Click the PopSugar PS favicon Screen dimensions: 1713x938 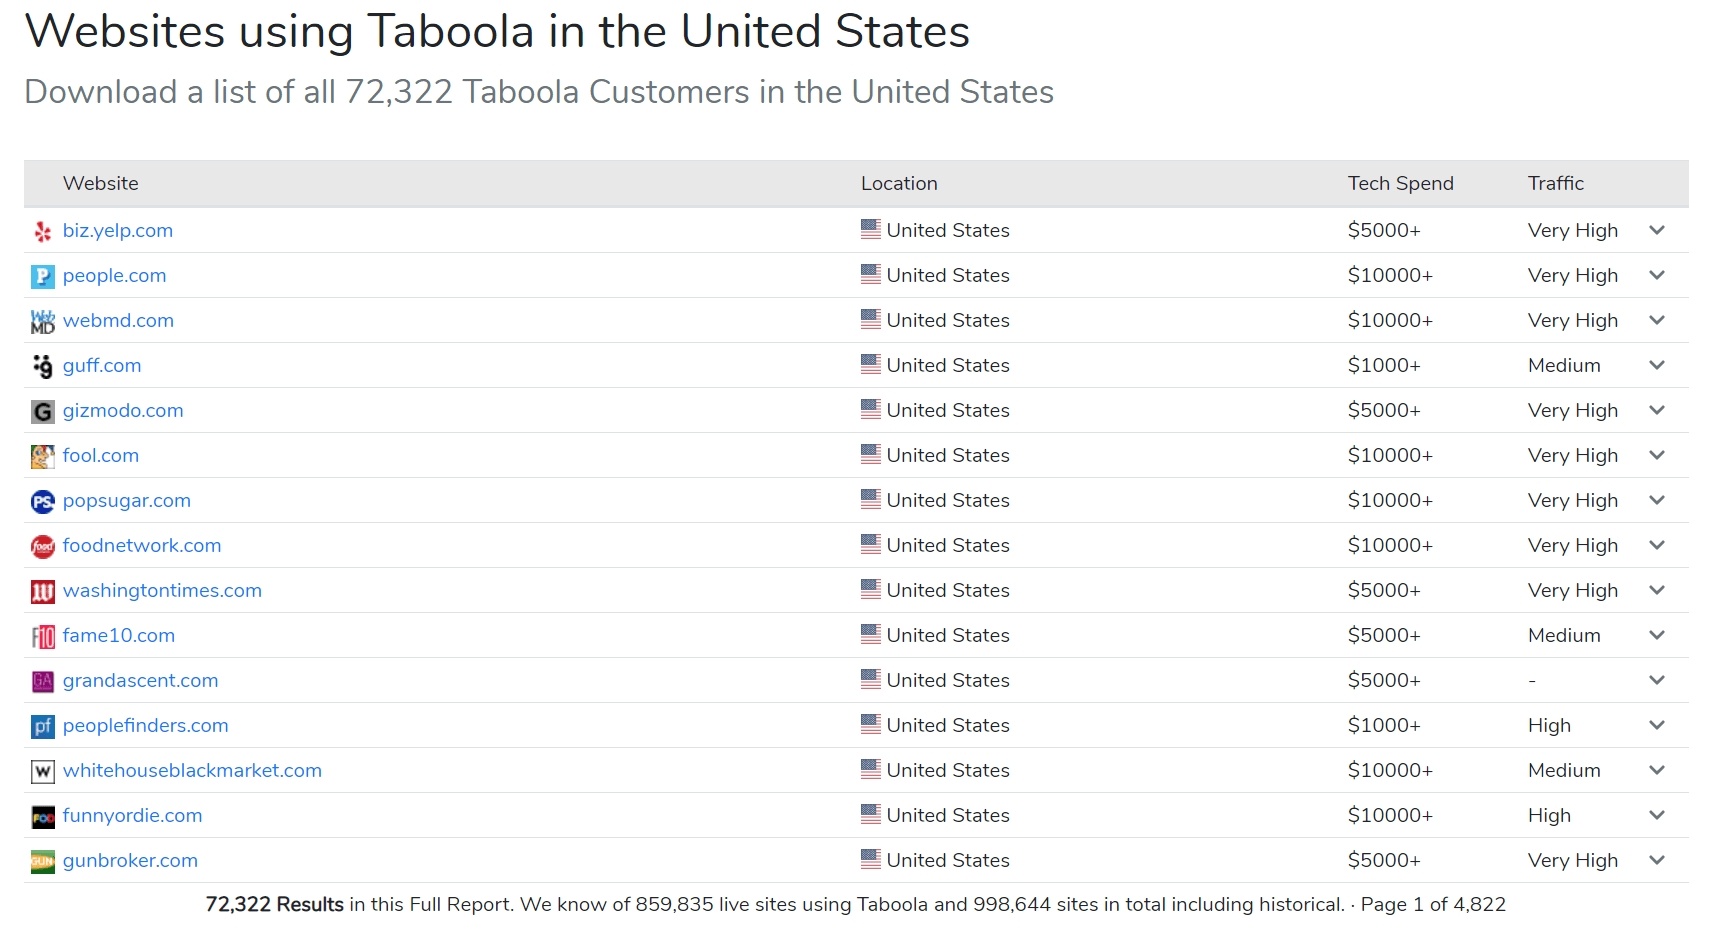click(42, 501)
